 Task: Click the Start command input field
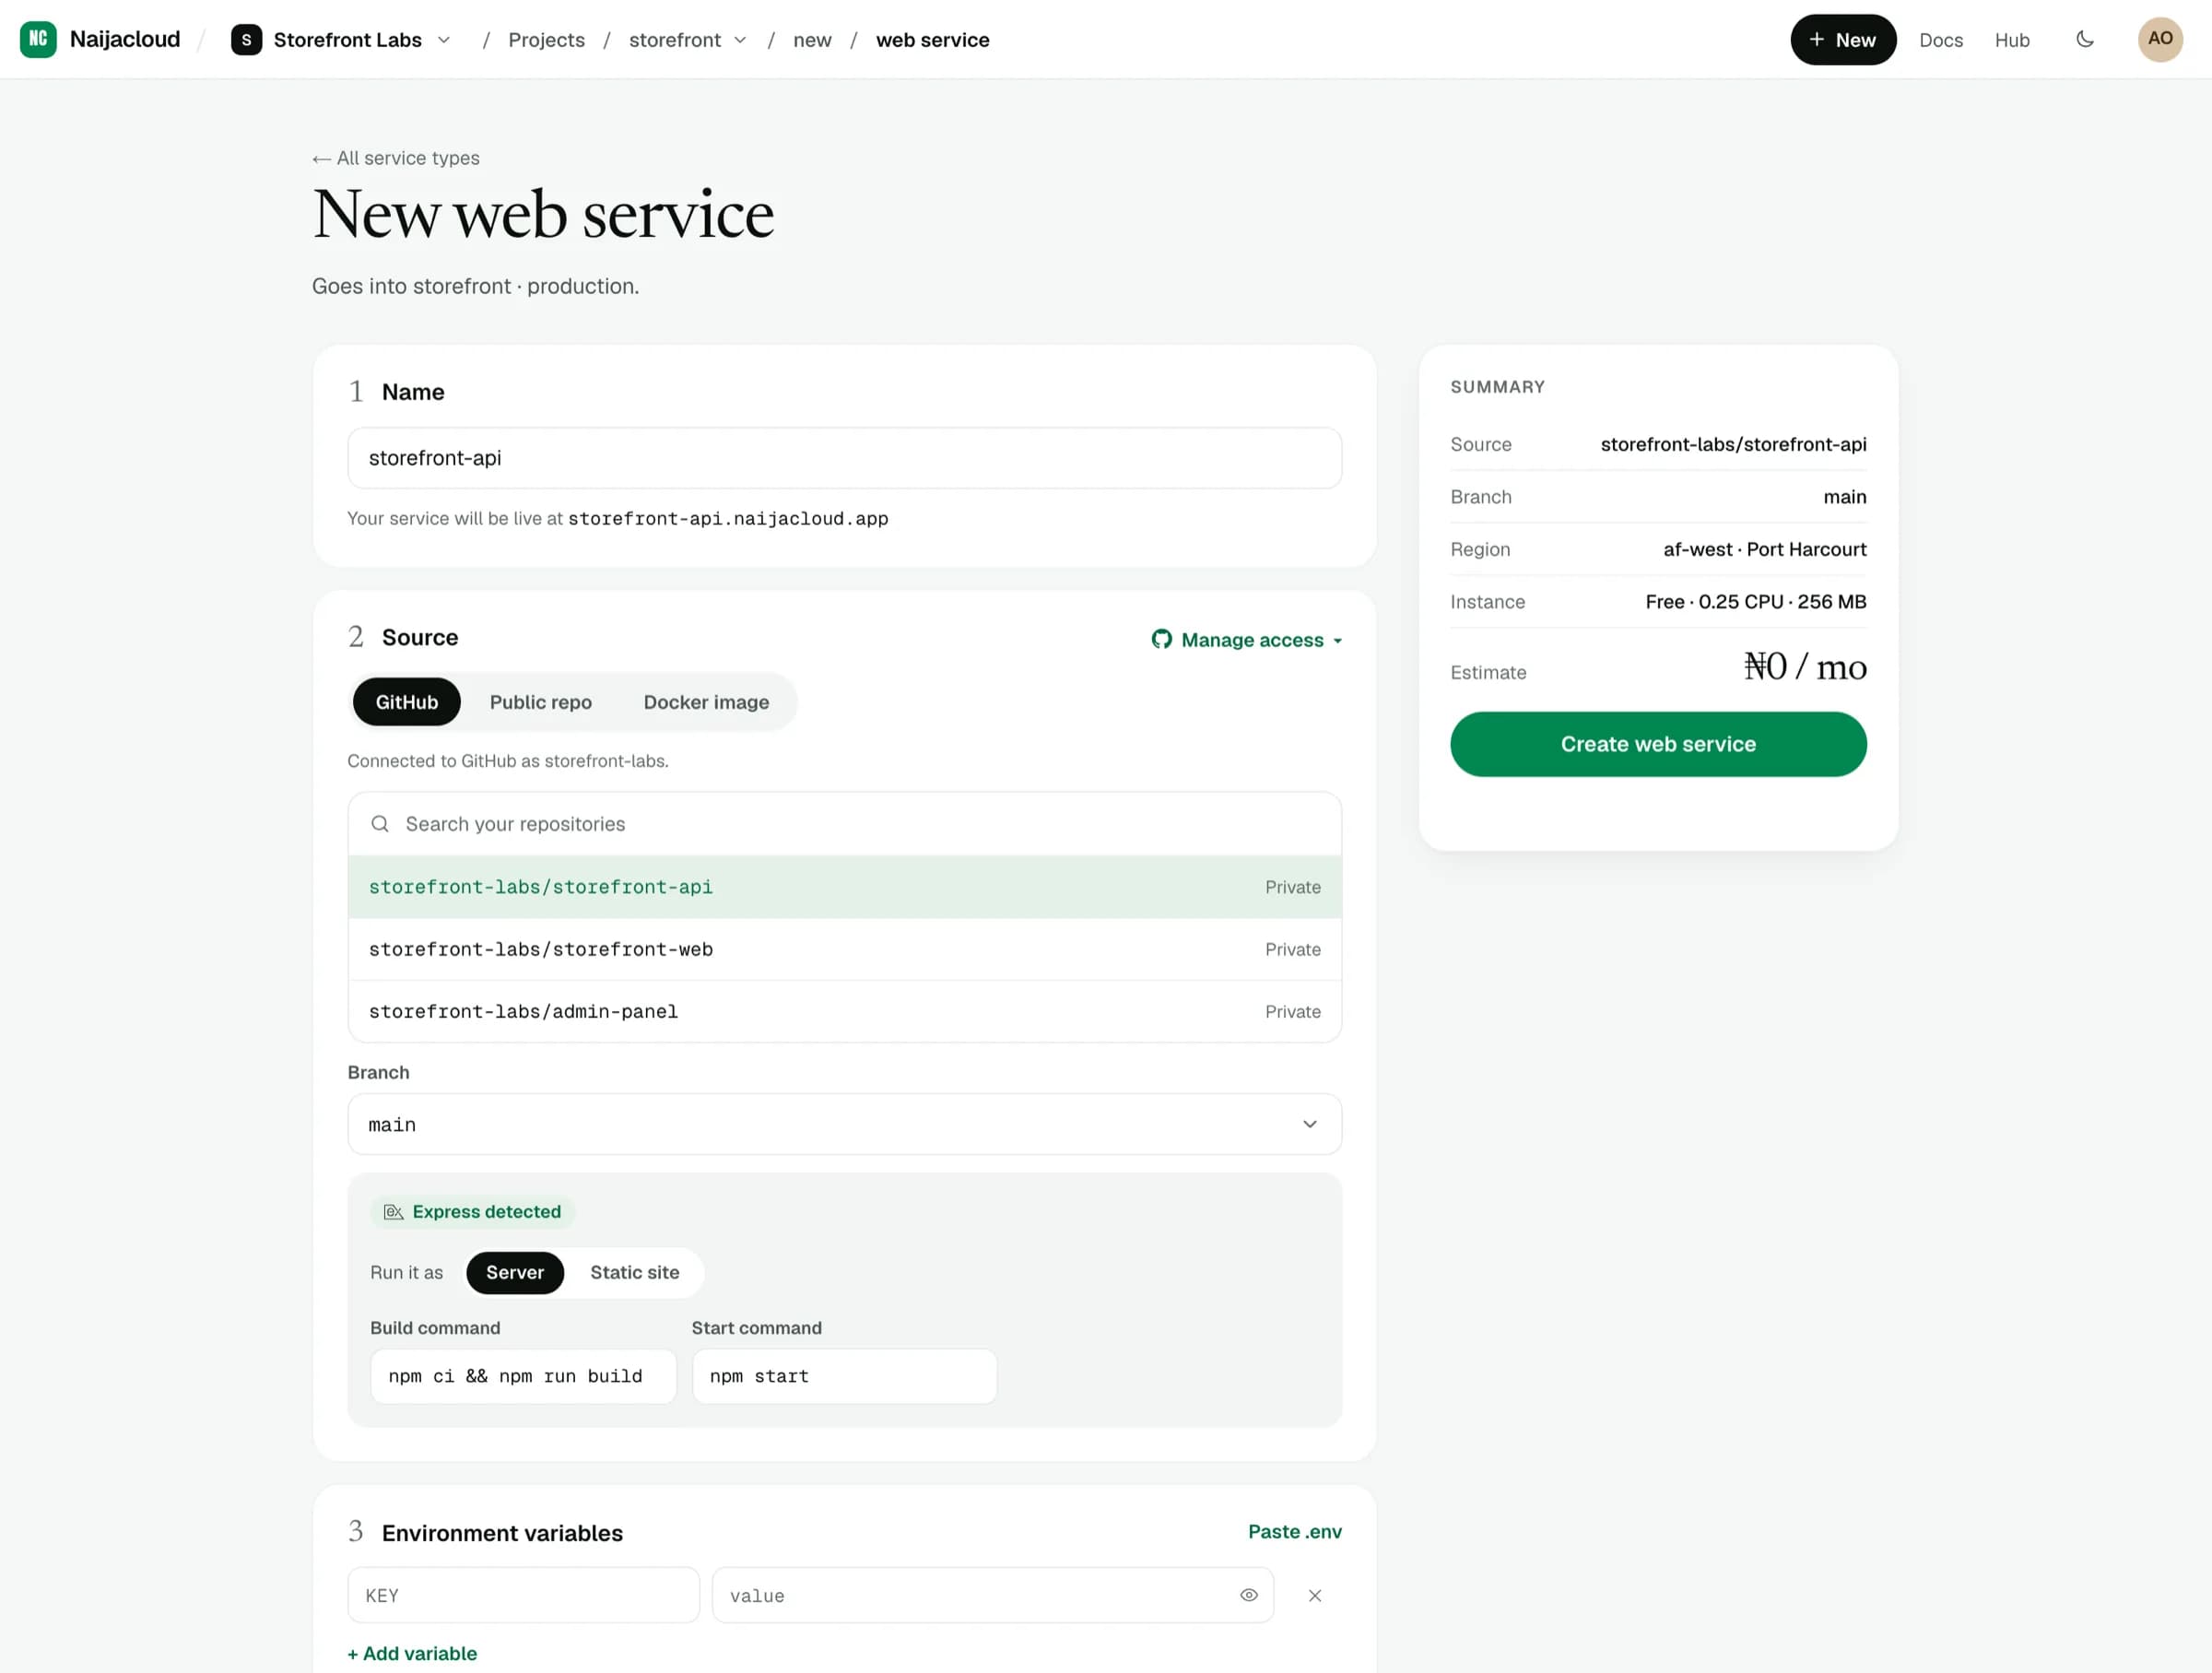pos(844,1377)
